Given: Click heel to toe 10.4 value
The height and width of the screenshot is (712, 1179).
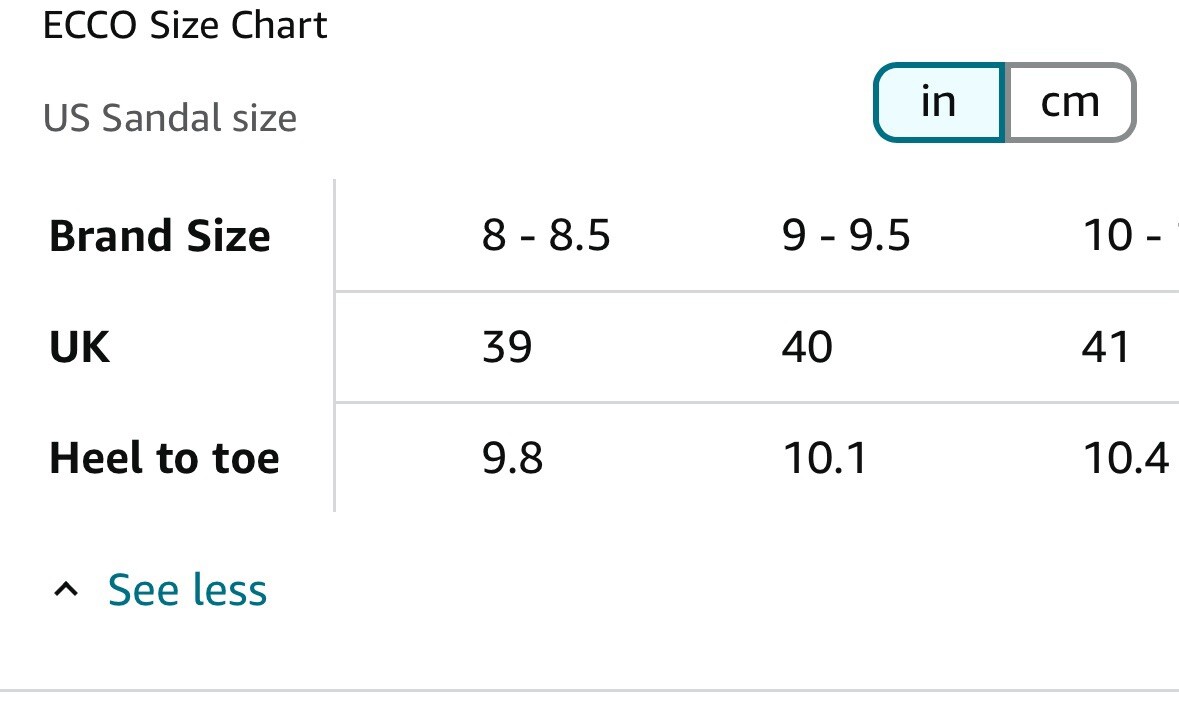Looking at the screenshot, I should [1126, 458].
